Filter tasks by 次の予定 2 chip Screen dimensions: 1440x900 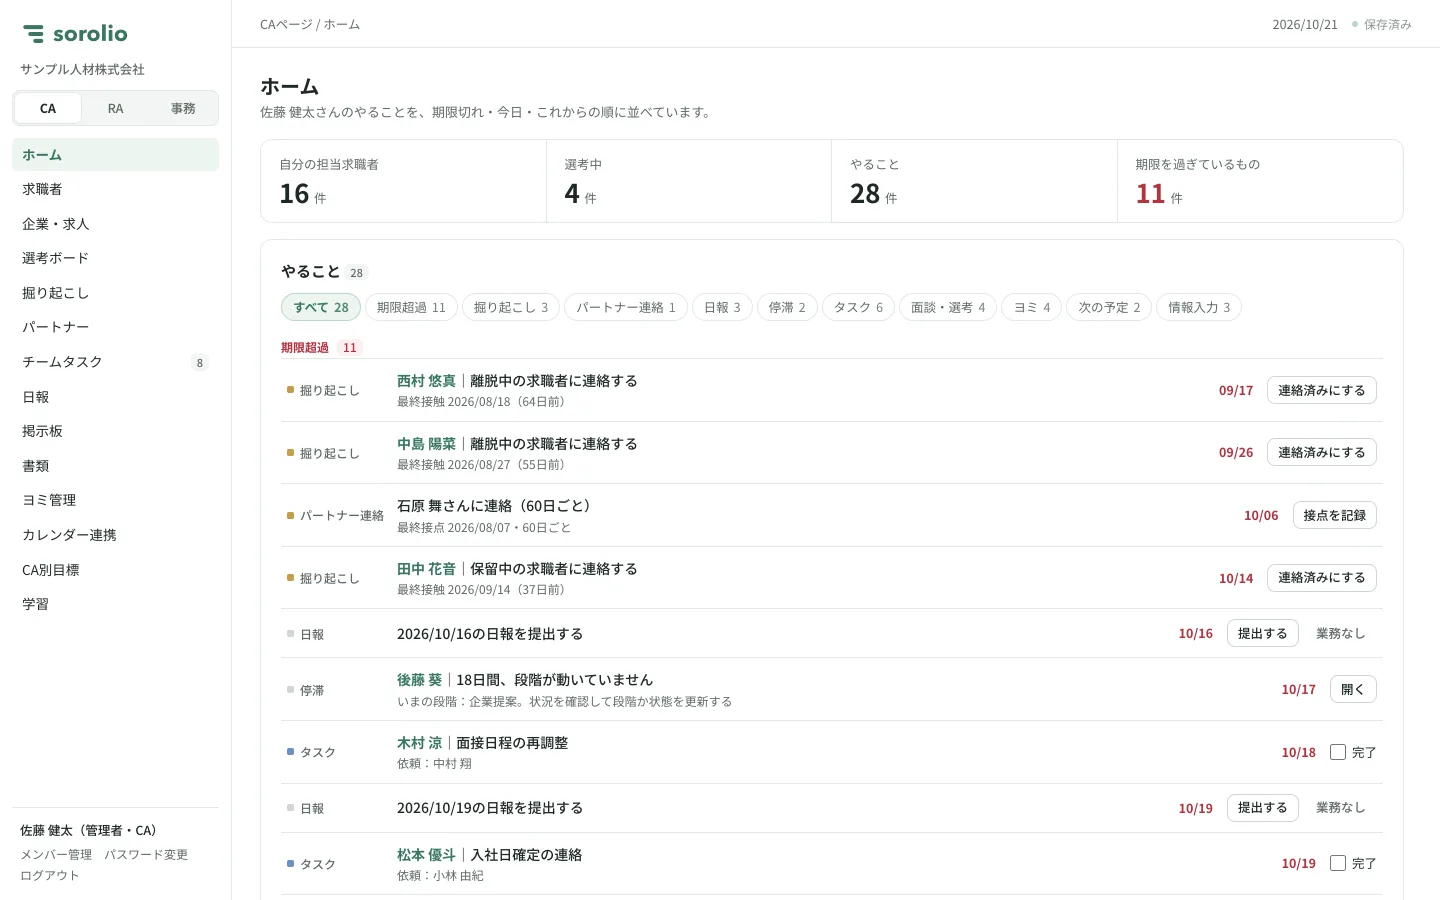[x=1109, y=307]
